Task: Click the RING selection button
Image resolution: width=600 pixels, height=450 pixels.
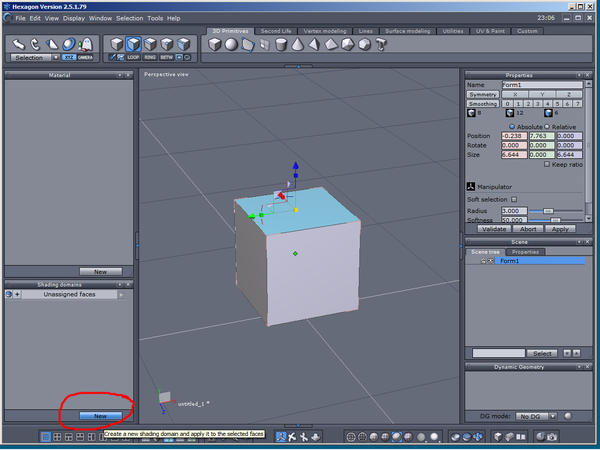Action: [x=150, y=57]
